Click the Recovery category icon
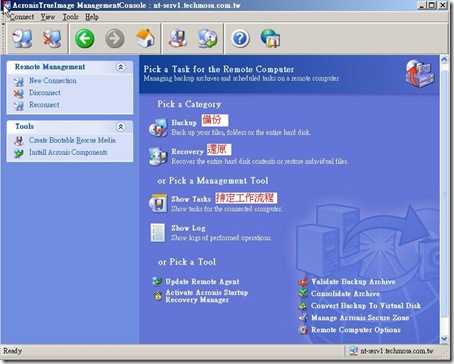The width and height of the screenshot is (454, 364). pyautogui.click(x=158, y=156)
